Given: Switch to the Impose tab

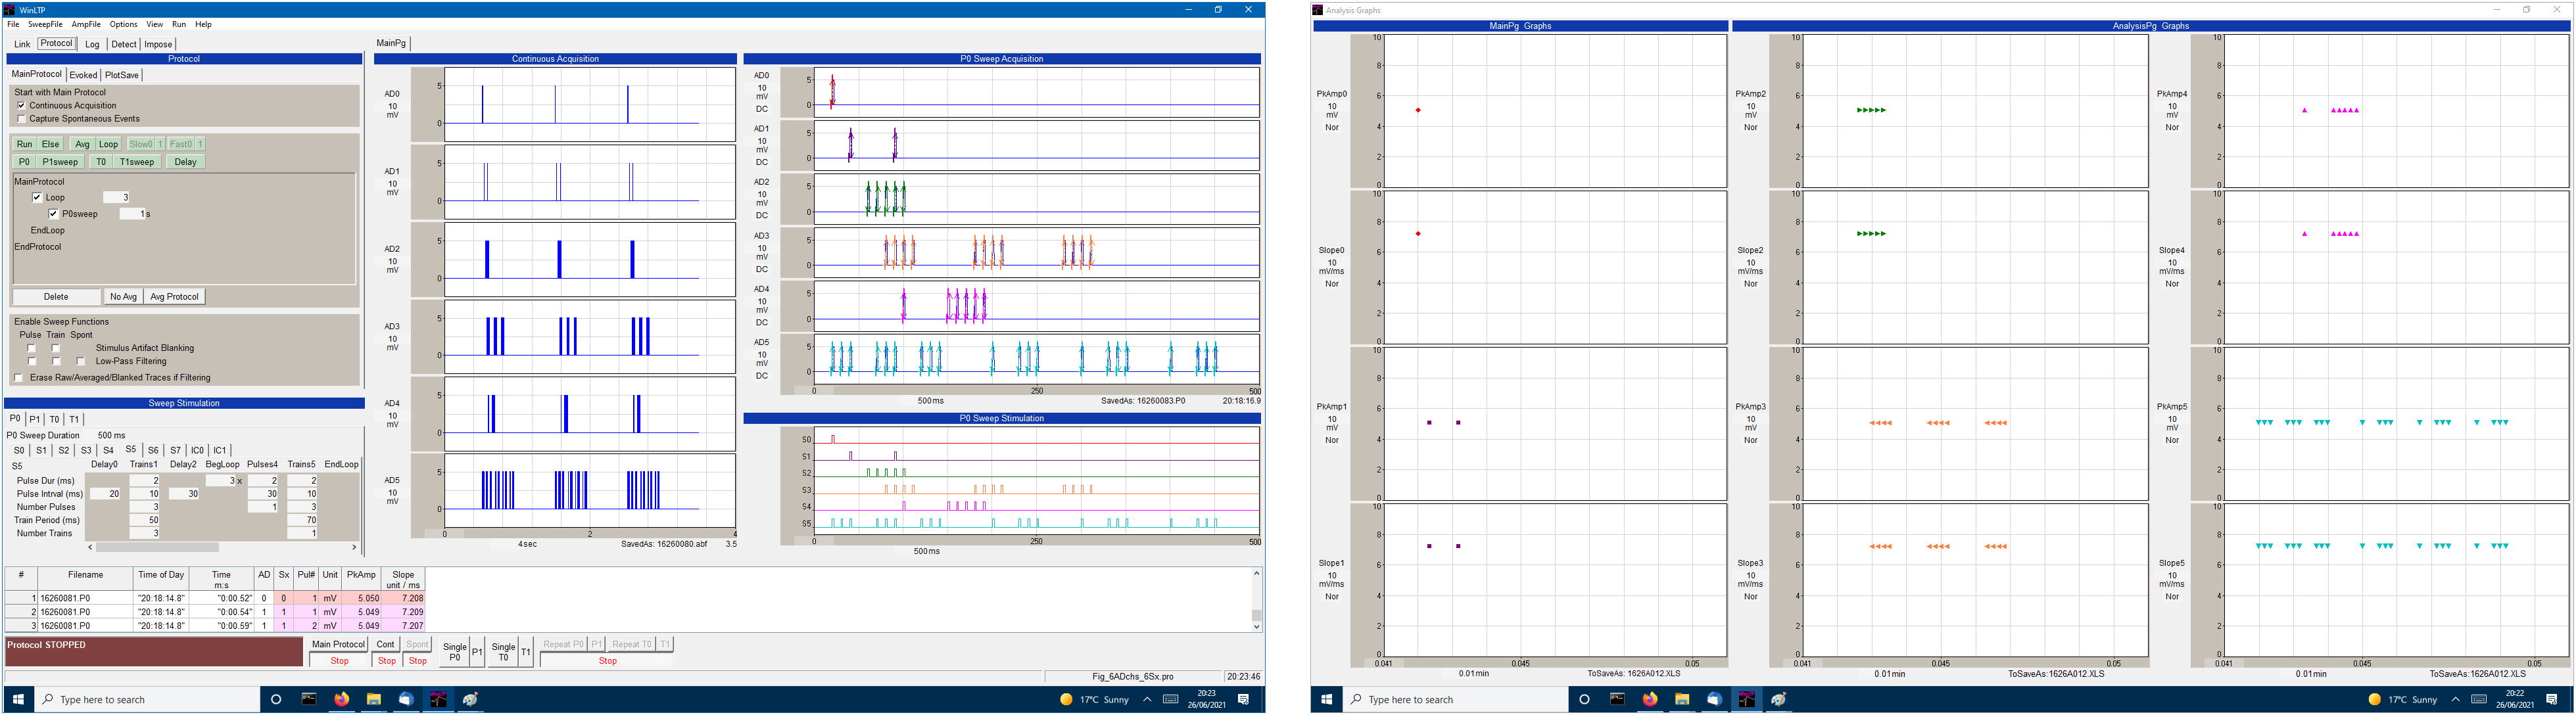Looking at the screenshot, I should click(x=158, y=44).
